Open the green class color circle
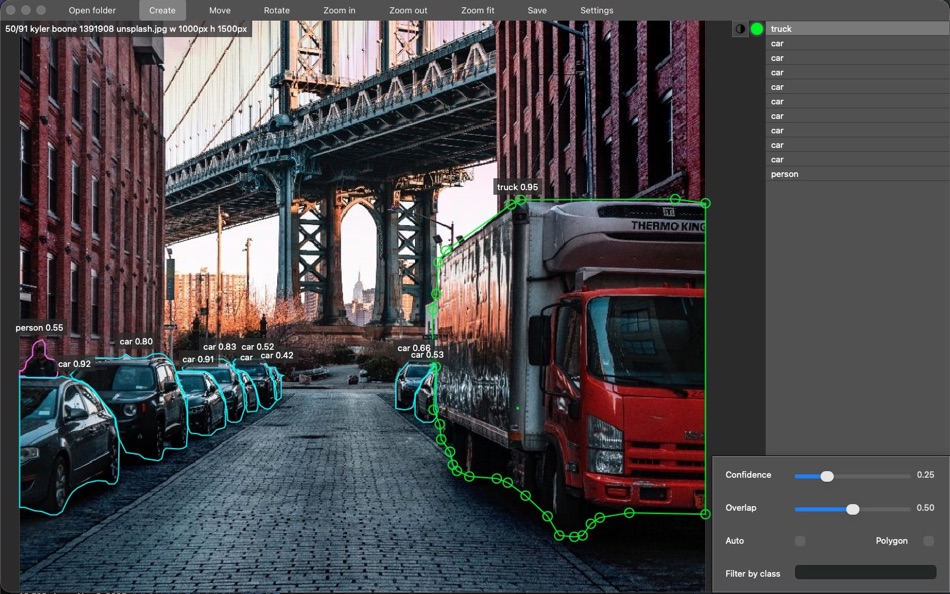This screenshot has height=594, width=950. (x=757, y=28)
